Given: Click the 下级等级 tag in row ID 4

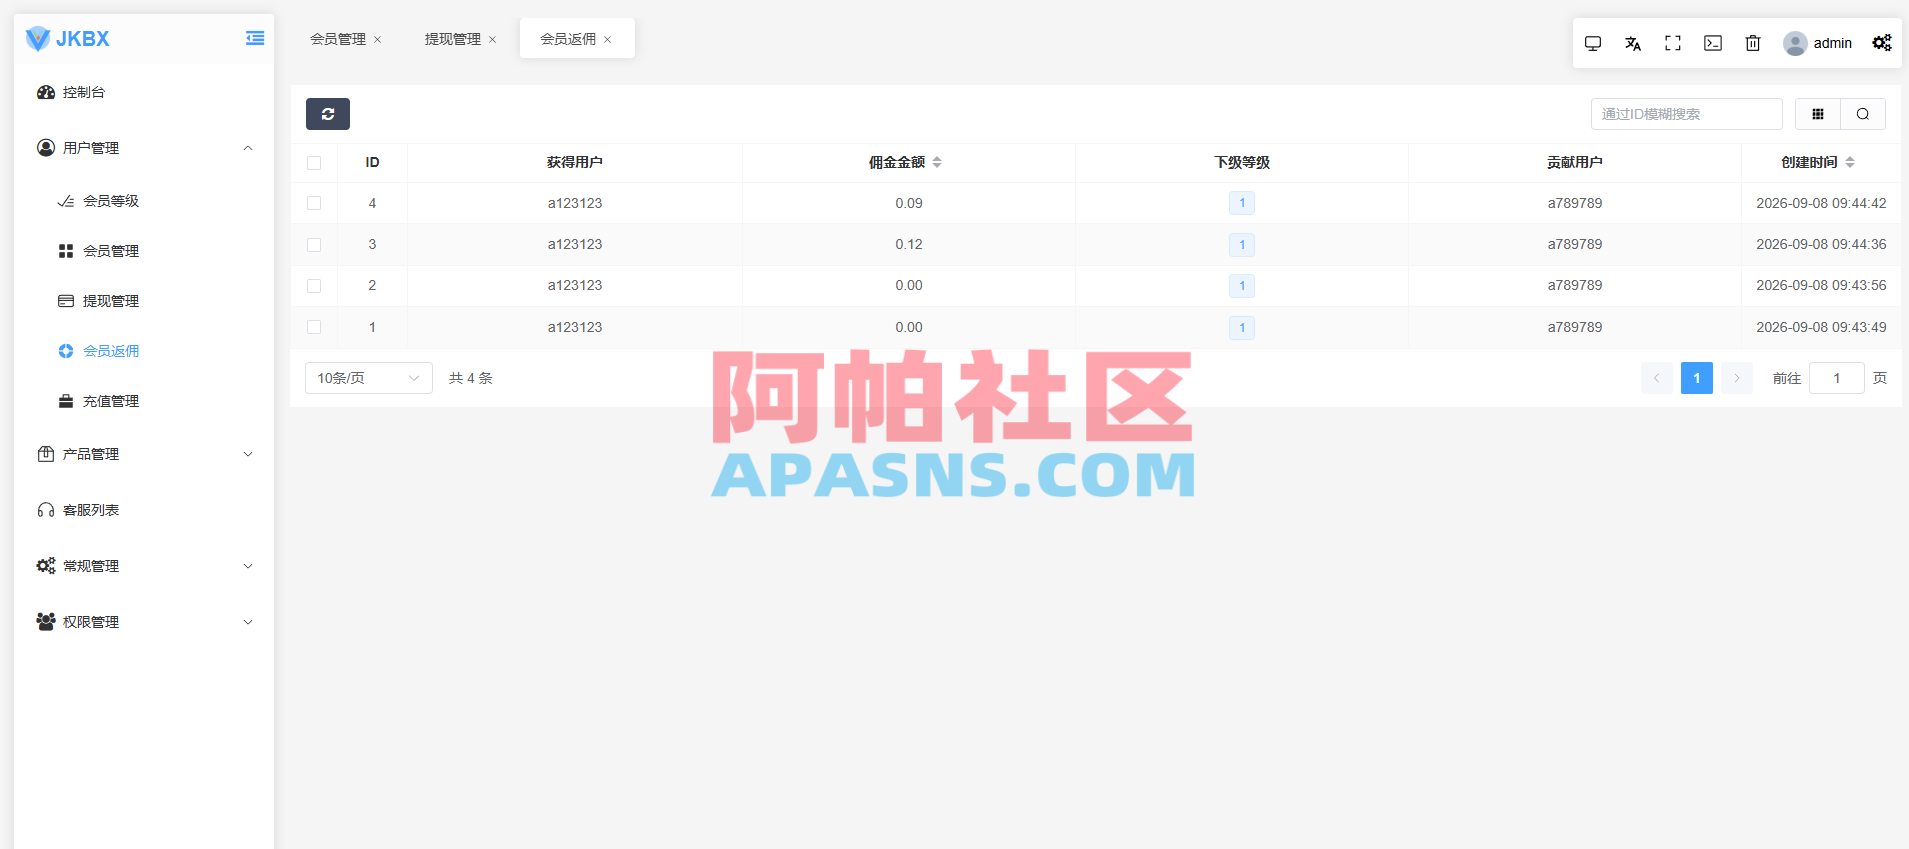Looking at the screenshot, I should 1242,203.
